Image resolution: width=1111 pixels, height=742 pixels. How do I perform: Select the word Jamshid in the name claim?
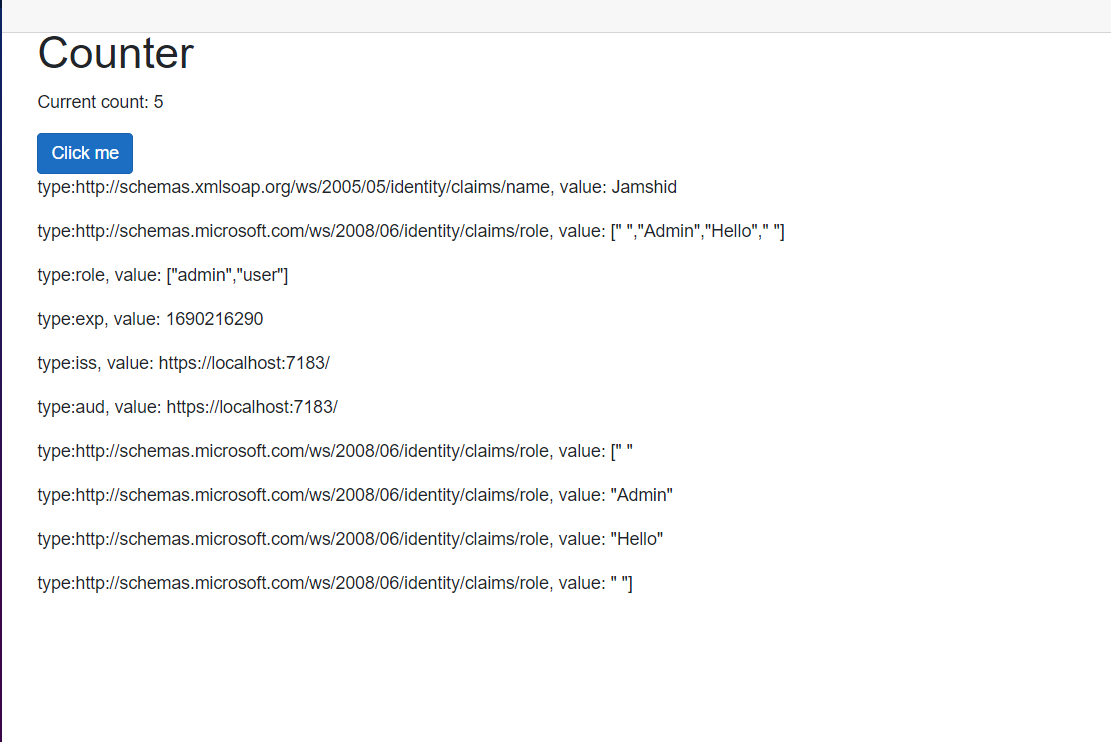tap(644, 187)
